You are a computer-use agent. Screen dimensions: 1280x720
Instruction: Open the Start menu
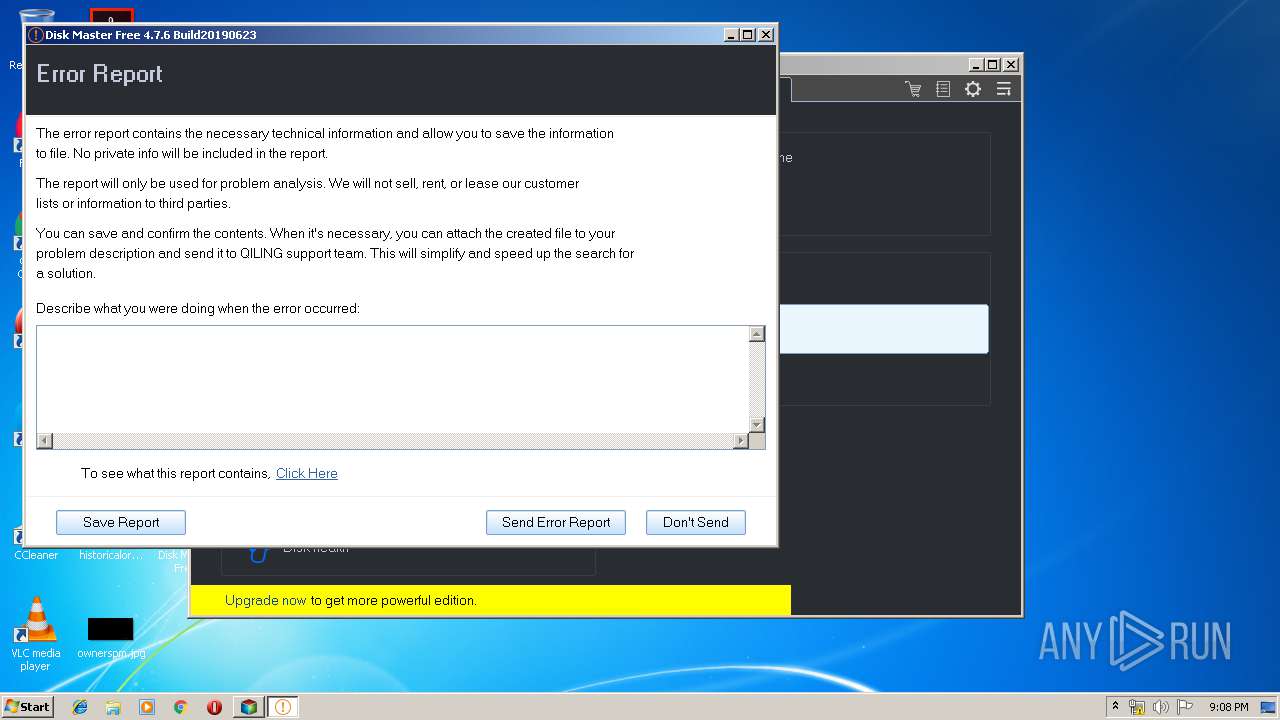pyautogui.click(x=27, y=707)
